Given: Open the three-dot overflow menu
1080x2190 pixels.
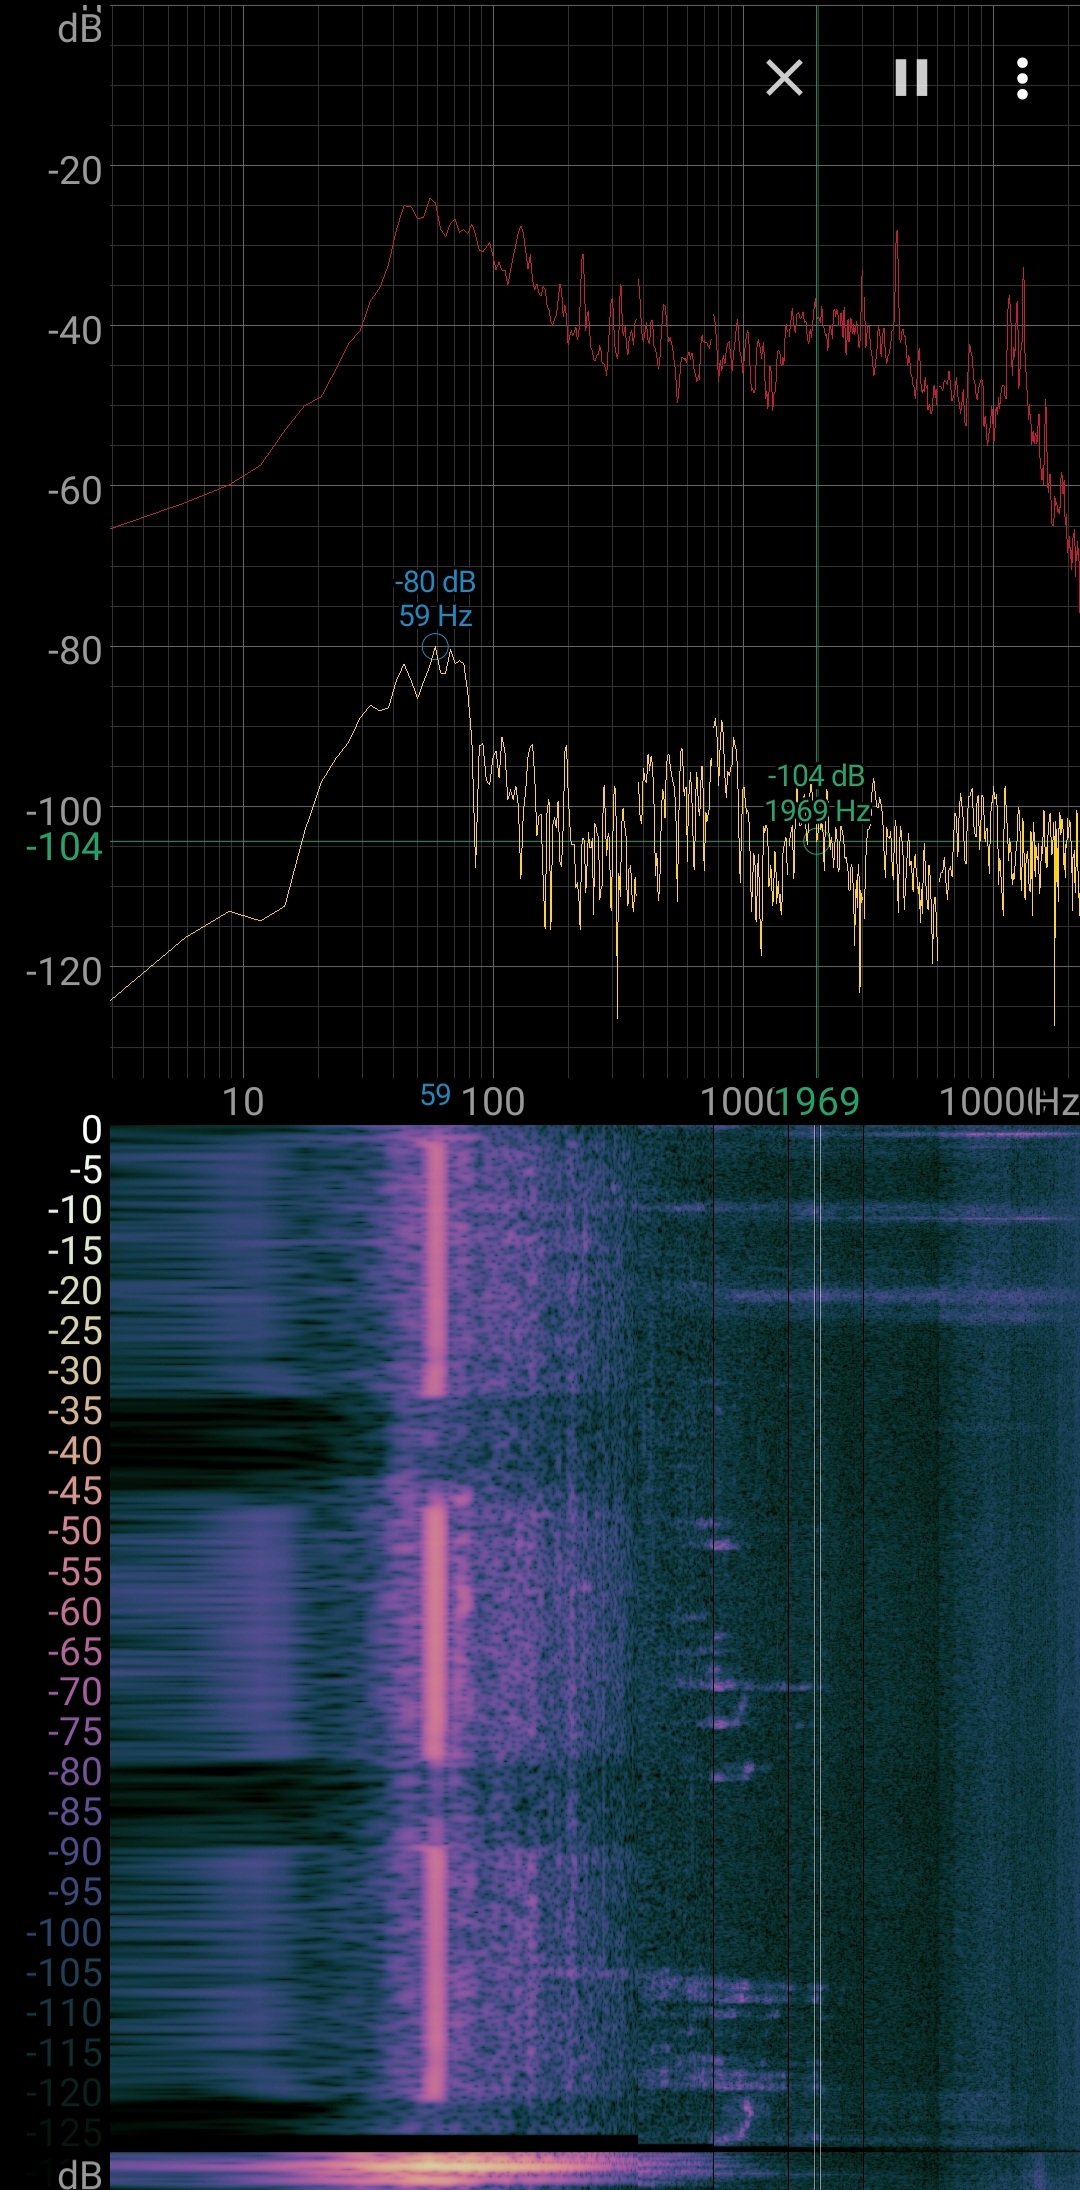Looking at the screenshot, I should click(x=1021, y=78).
